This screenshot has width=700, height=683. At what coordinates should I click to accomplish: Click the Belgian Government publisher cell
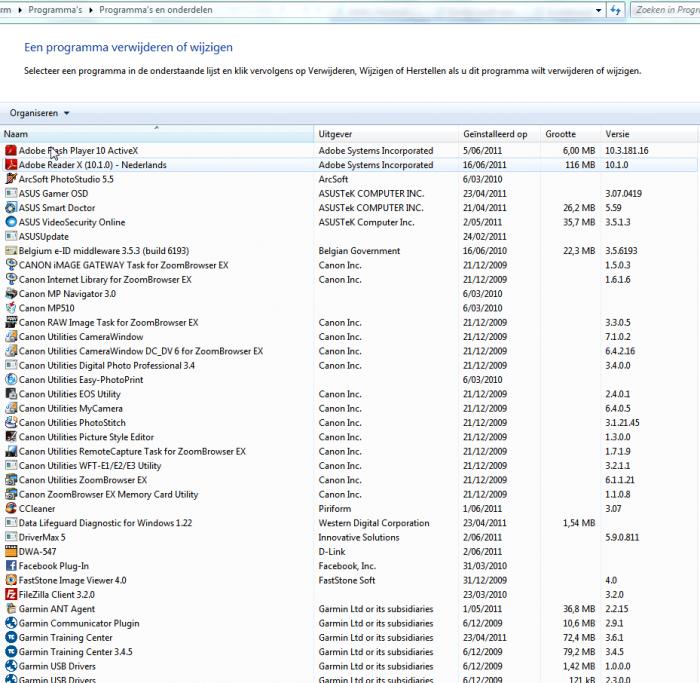[x=359, y=250]
